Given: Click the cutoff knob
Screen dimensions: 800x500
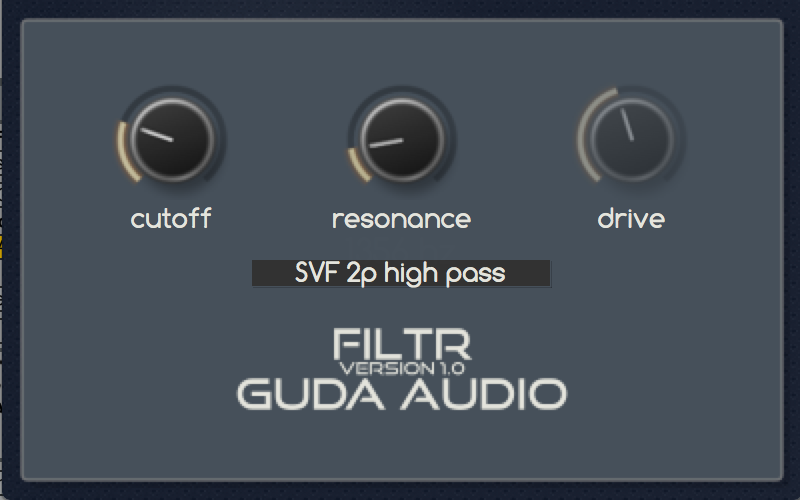Looking at the screenshot, I should (x=172, y=139).
